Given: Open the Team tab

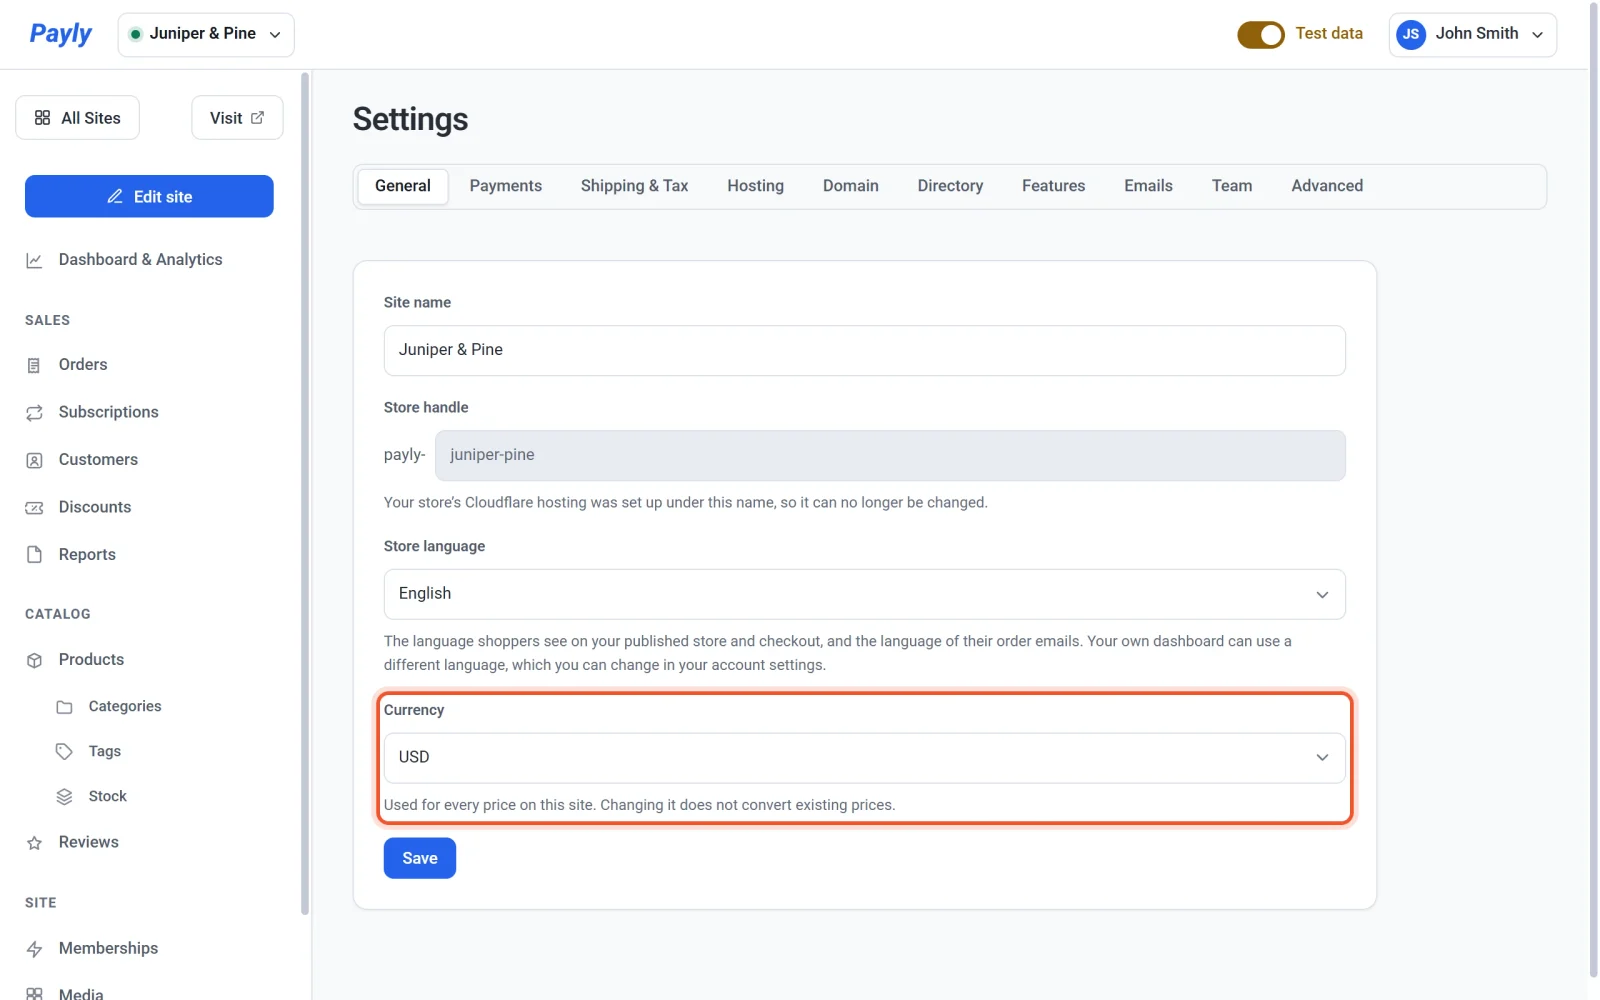Looking at the screenshot, I should 1231,186.
